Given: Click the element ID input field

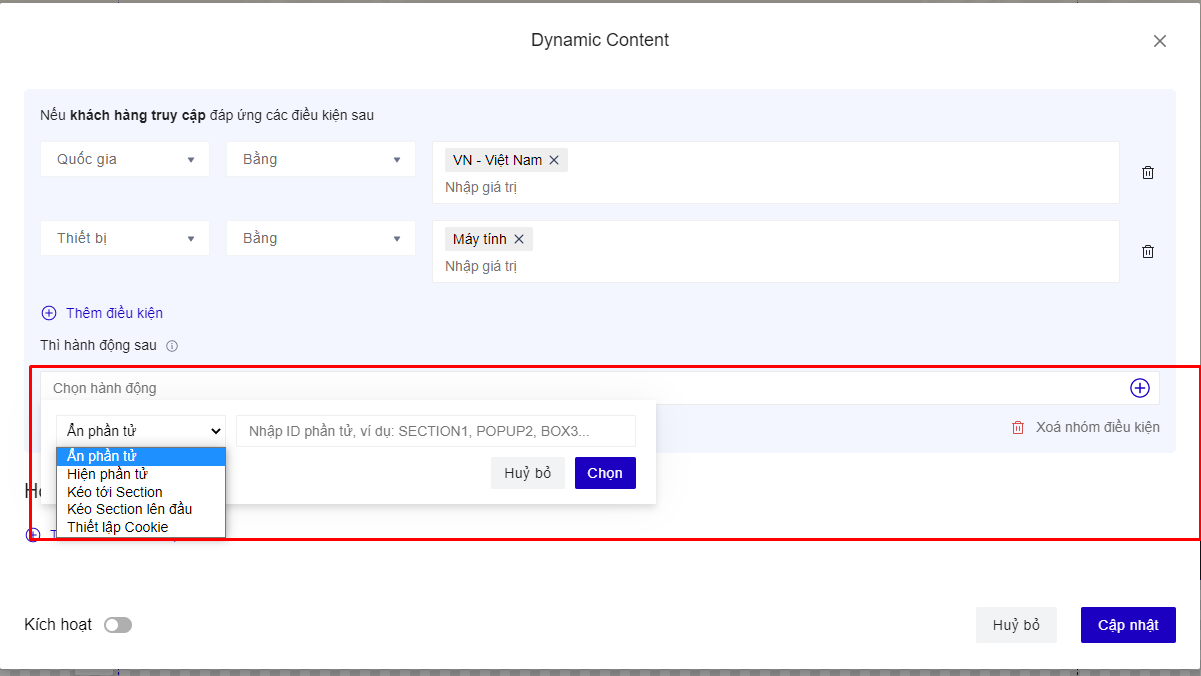Looking at the screenshot, I should [x=435, y=431].
